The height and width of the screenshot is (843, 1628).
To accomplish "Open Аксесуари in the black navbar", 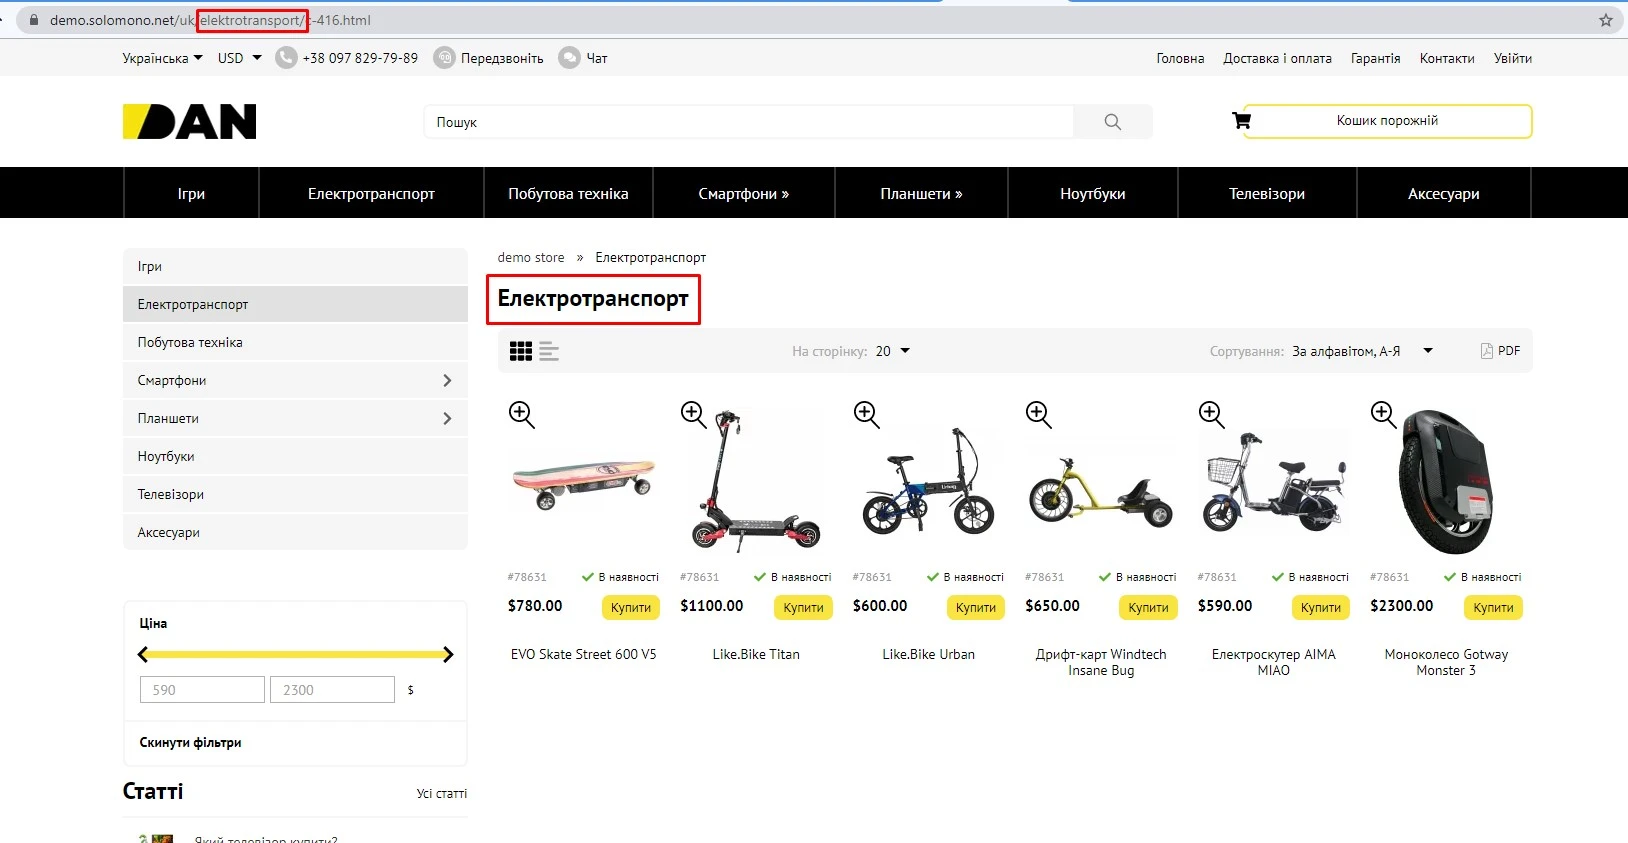I will pyautogui.click(x=1444, y=193).
